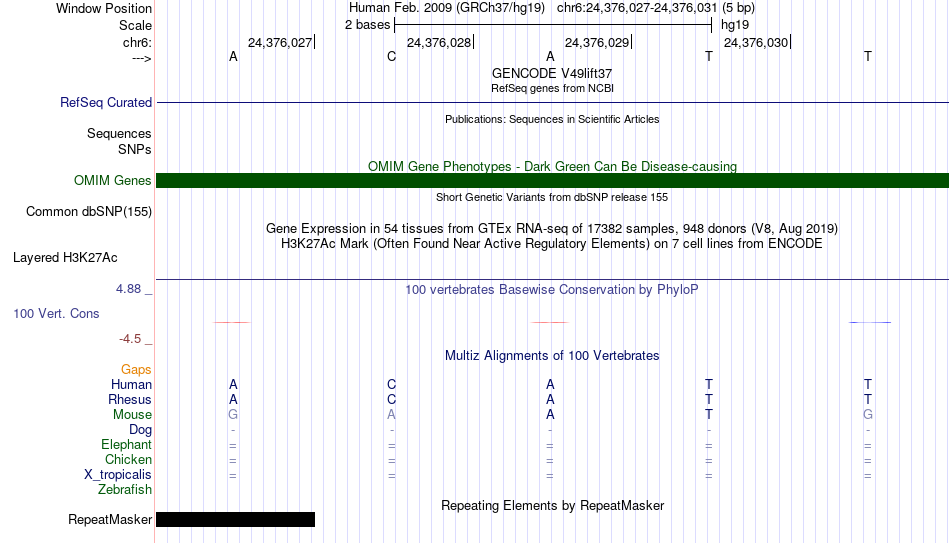Click the Chicken species label
Image resolution: width=950 pixels, height=543 pixels.
click(x=128, y=459)
